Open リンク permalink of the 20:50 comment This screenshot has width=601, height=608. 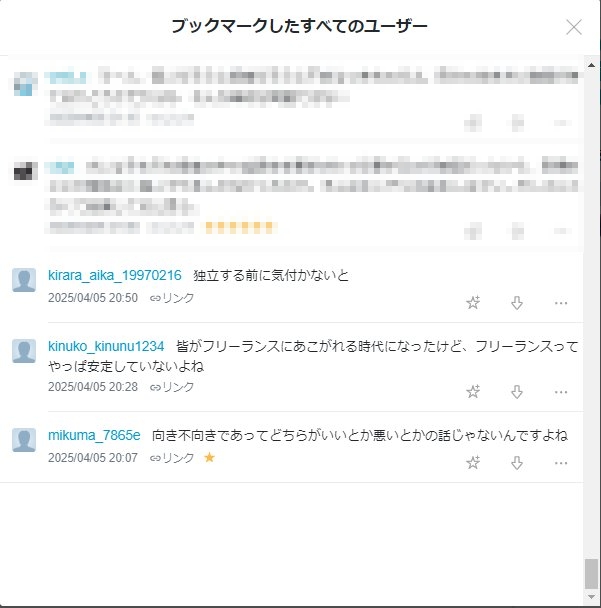click(172, 298)
